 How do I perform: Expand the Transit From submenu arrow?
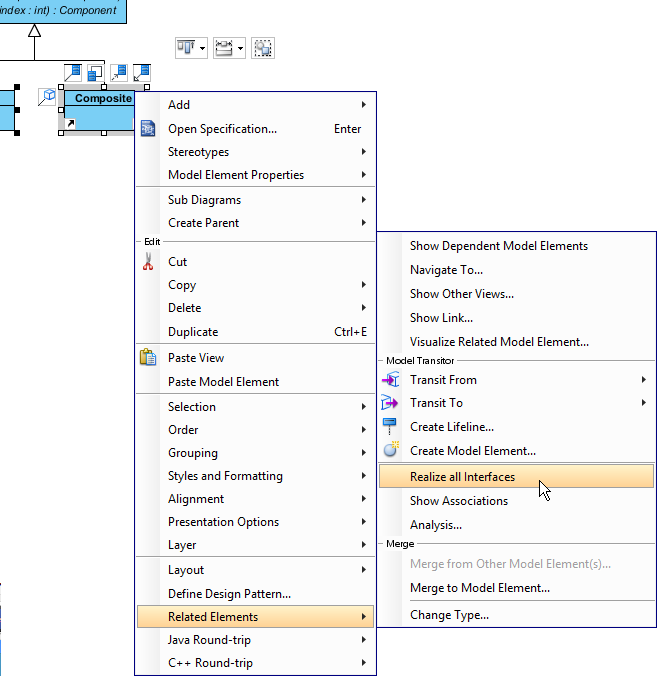[644, 379]
